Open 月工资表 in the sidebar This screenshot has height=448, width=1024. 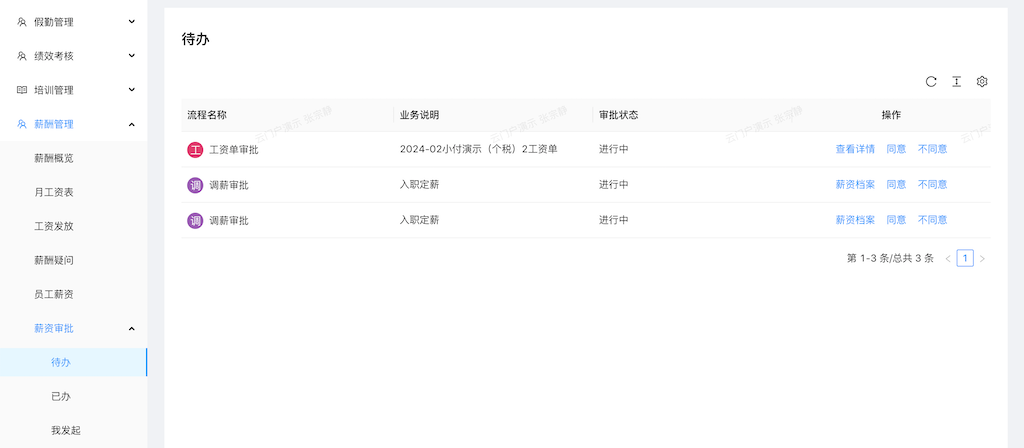54,192
